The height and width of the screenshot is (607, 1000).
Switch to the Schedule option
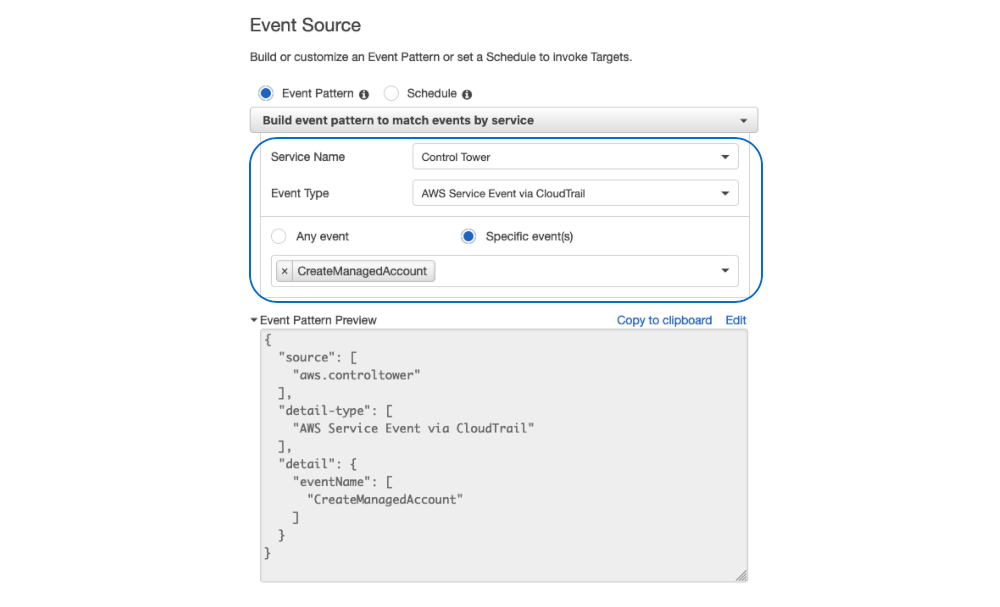click(x=391, y=93)
